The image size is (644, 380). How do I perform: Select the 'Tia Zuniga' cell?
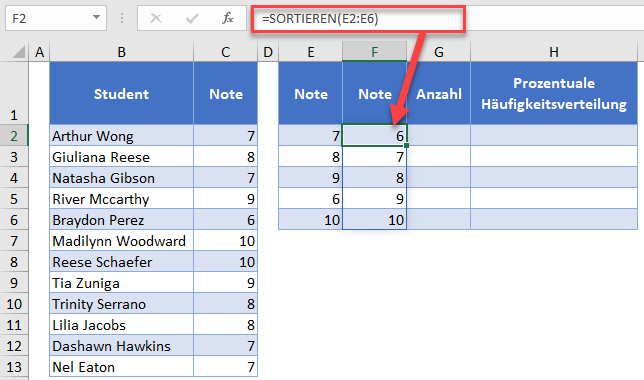tap(122, 282)
